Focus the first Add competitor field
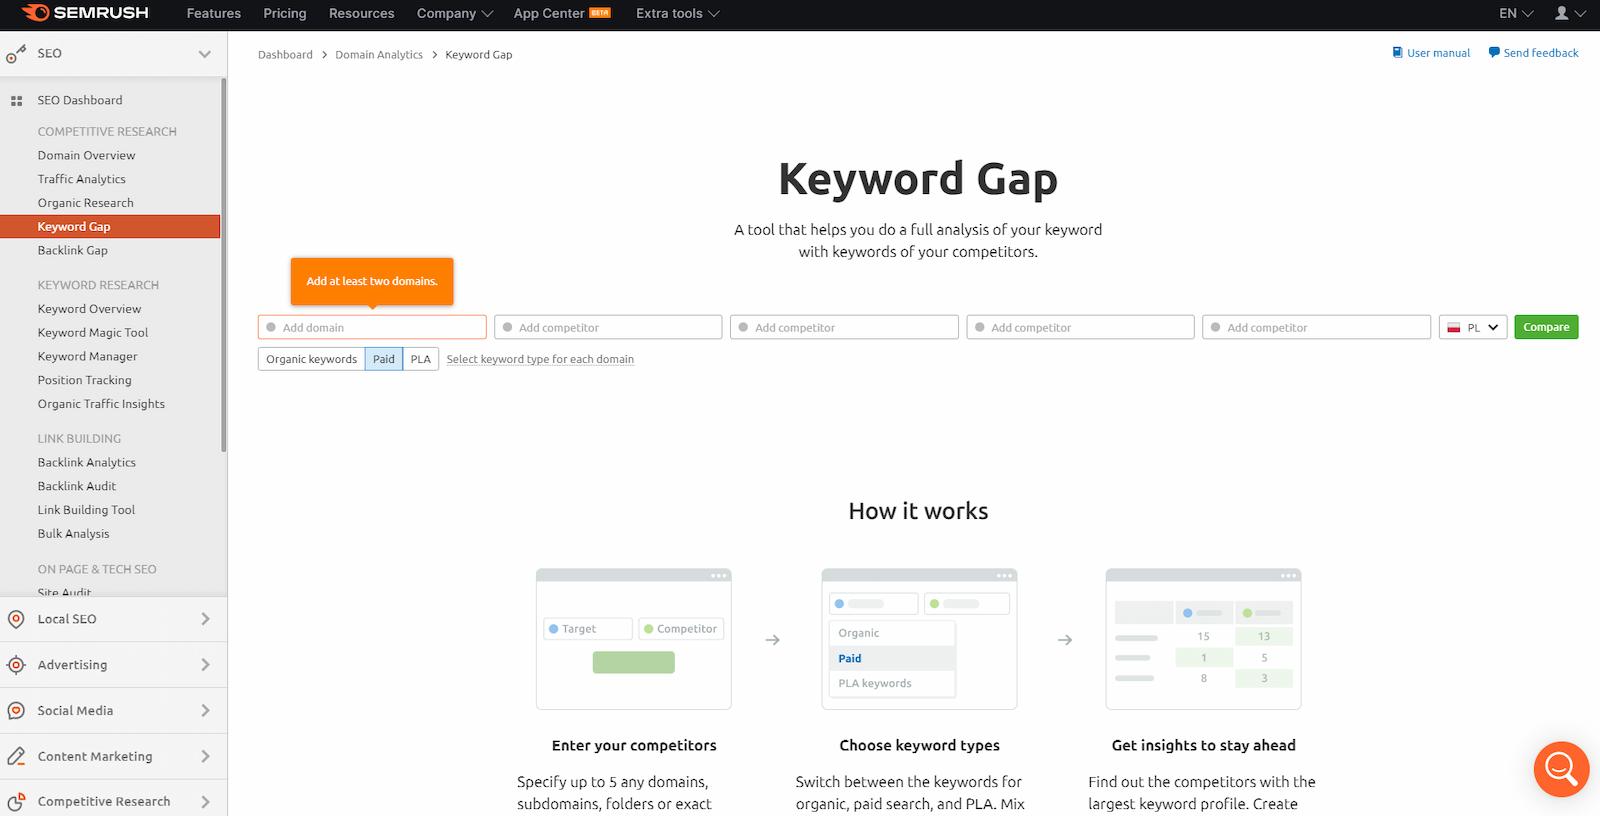The height and width of the screenshot is (816, 1600). (608, 327)
